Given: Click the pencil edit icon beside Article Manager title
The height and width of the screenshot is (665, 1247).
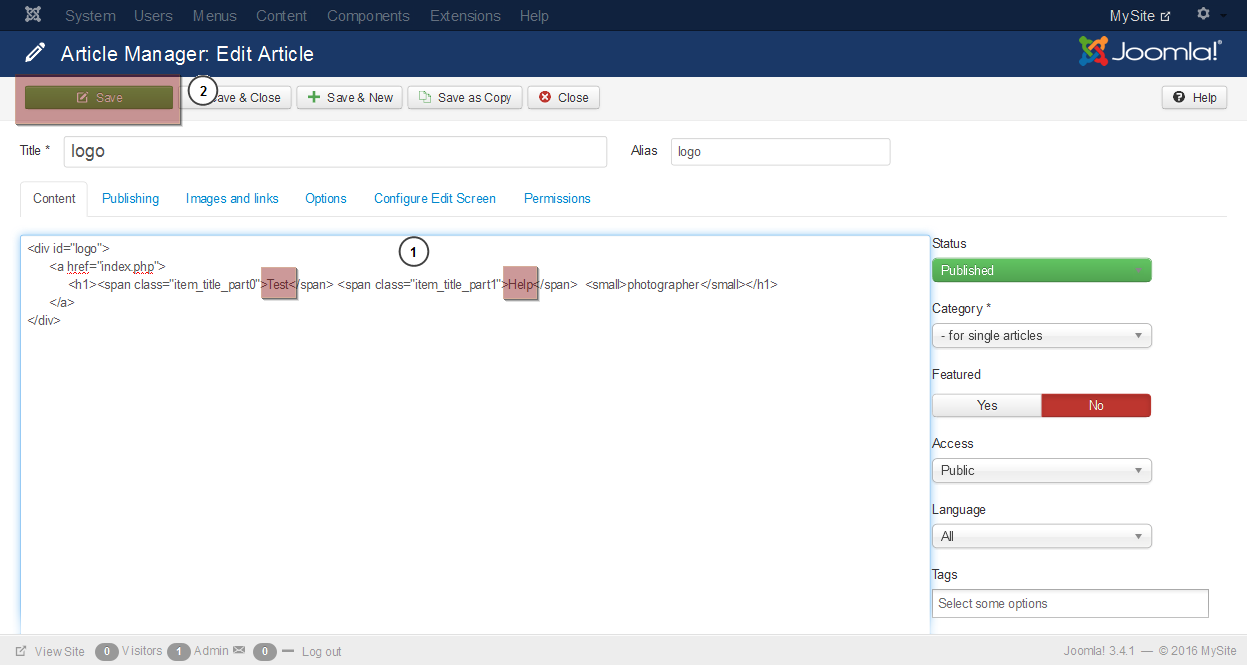Looking at the screenshot, I should [37, 55].
